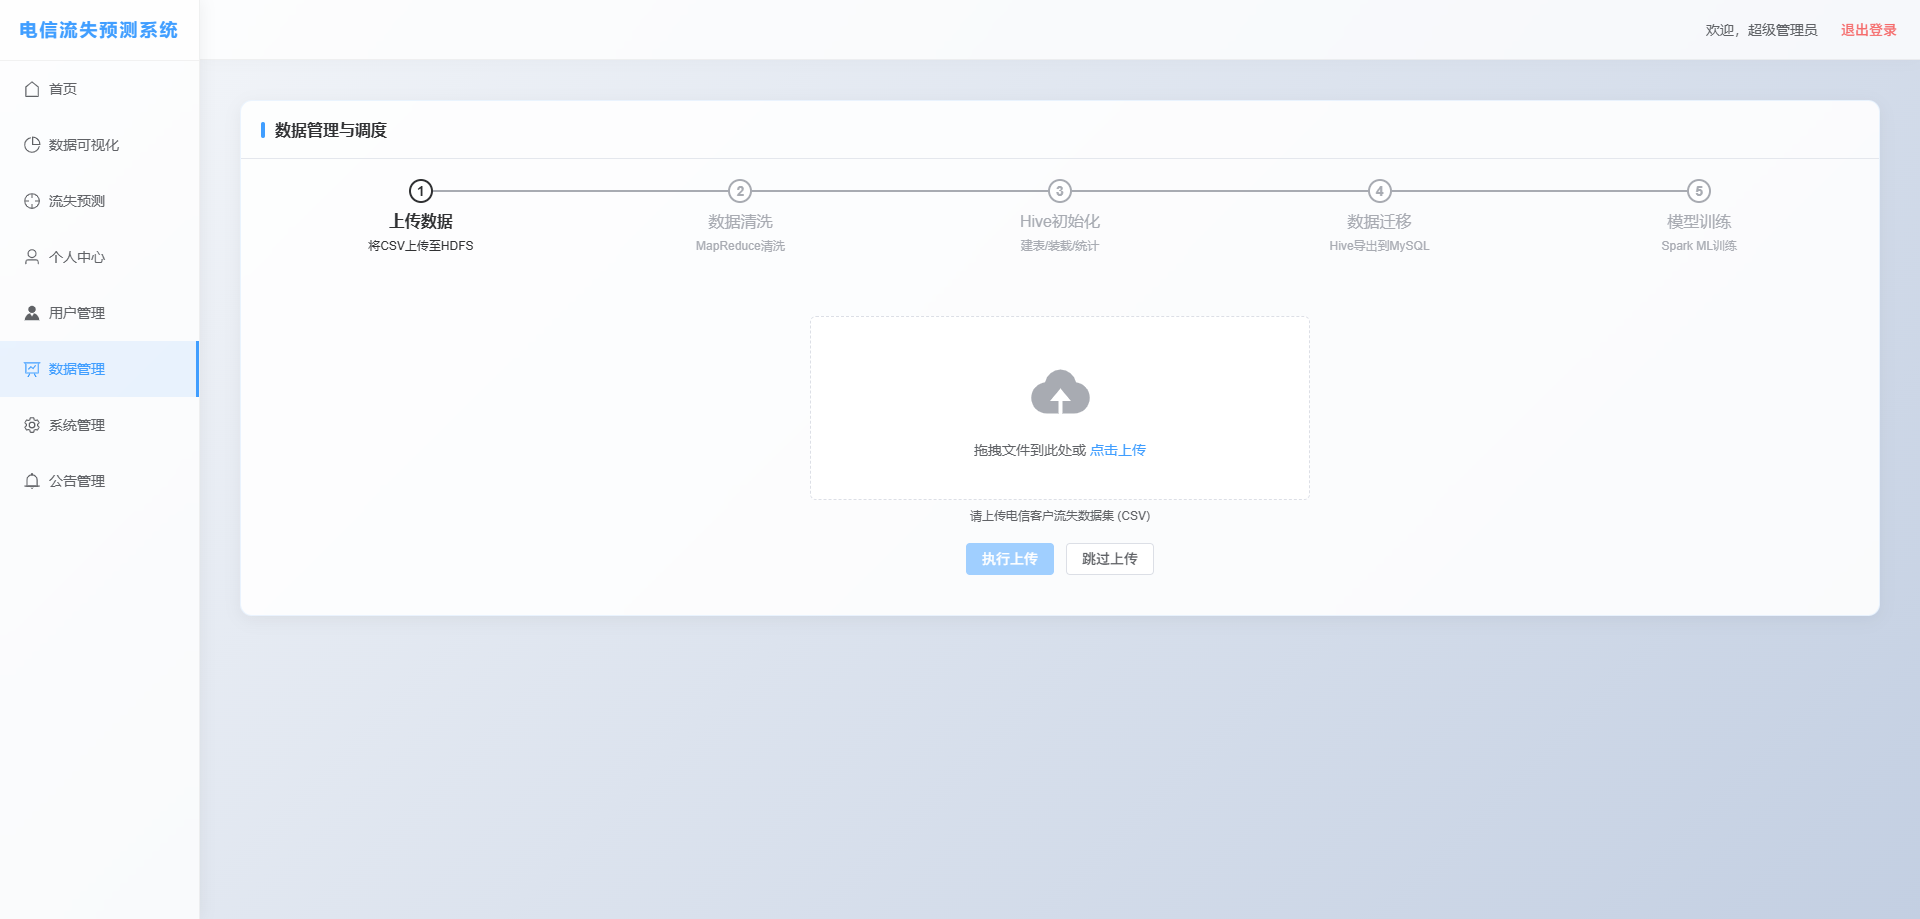The image size is (1920, 919).
Task: Click the cloud upload icon
Action: click(1060, 392)
